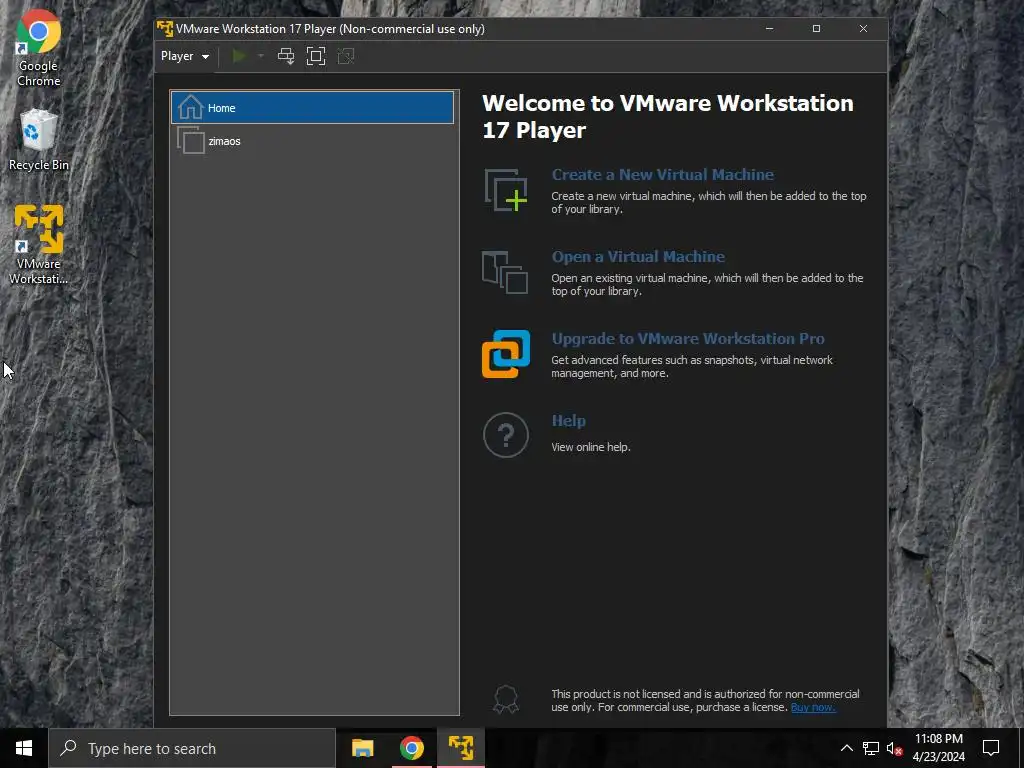The image size is (1024, 768).
Task: Click the VMware Player taskbar button
Action: pyautogui.click(x=461, y=748)
